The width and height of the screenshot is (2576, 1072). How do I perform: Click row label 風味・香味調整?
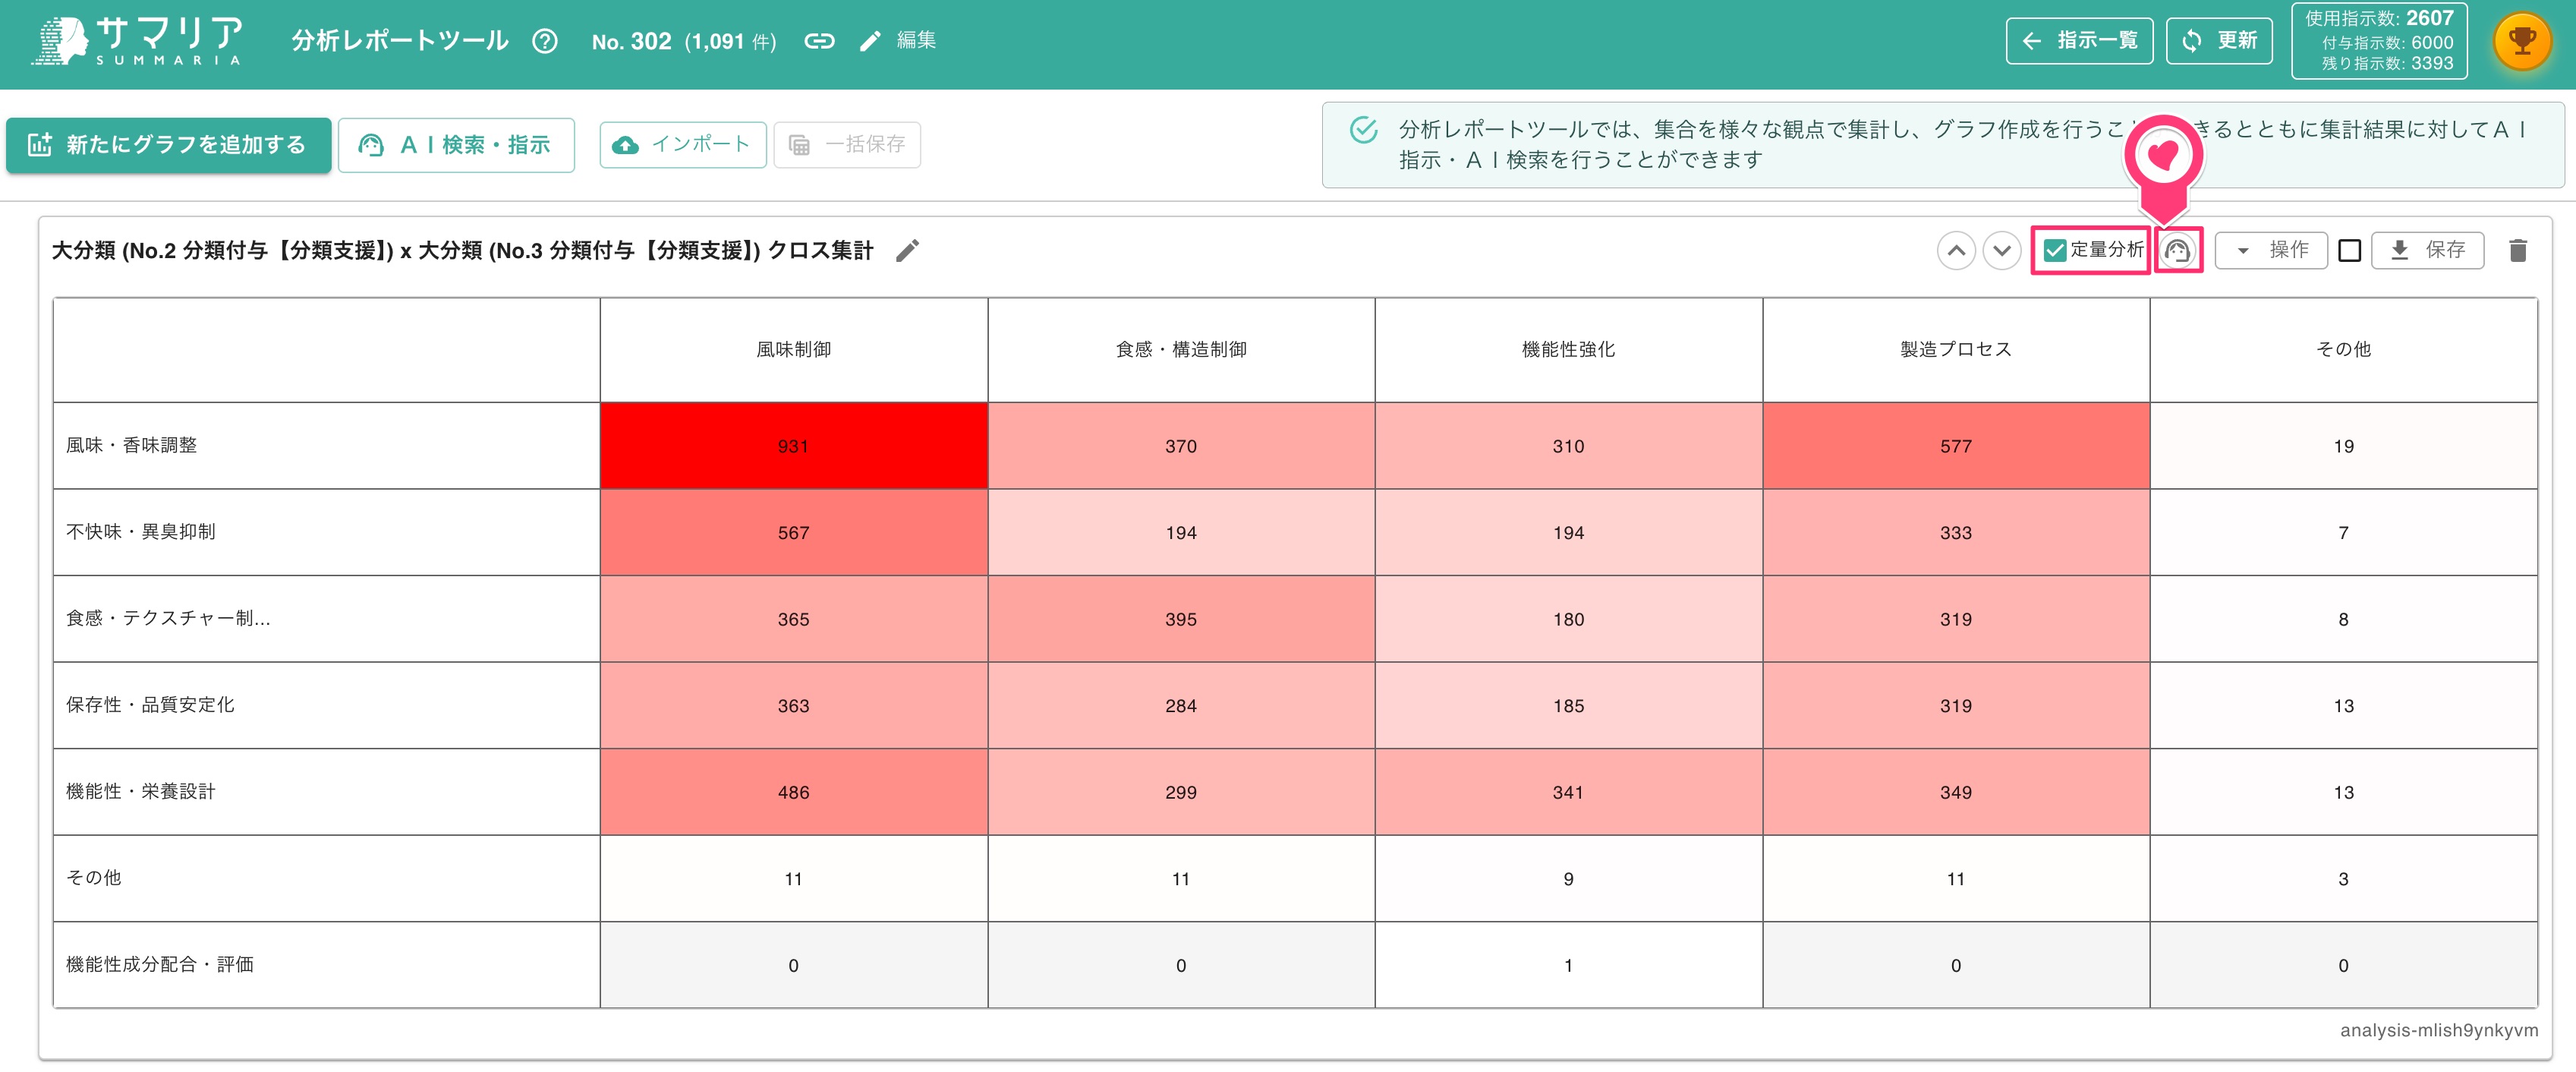[x=131, y=445]
